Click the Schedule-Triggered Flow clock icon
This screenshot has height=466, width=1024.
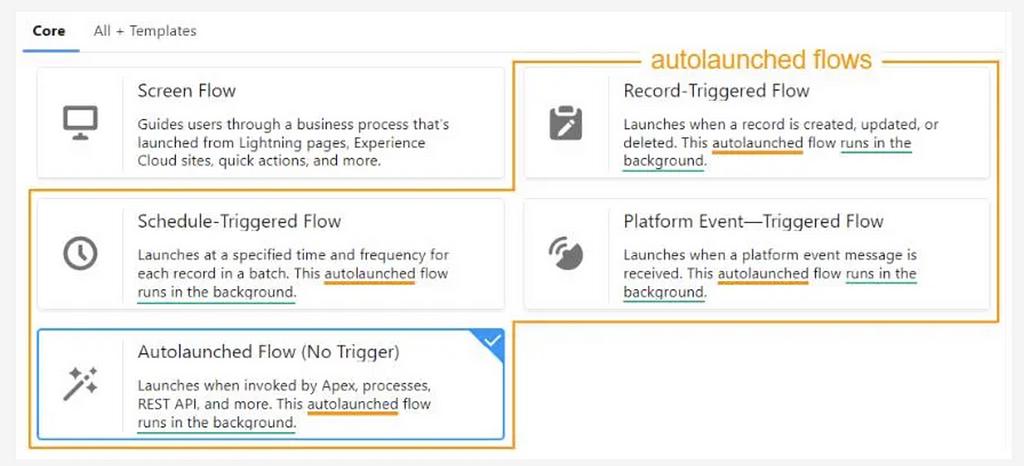79,254
